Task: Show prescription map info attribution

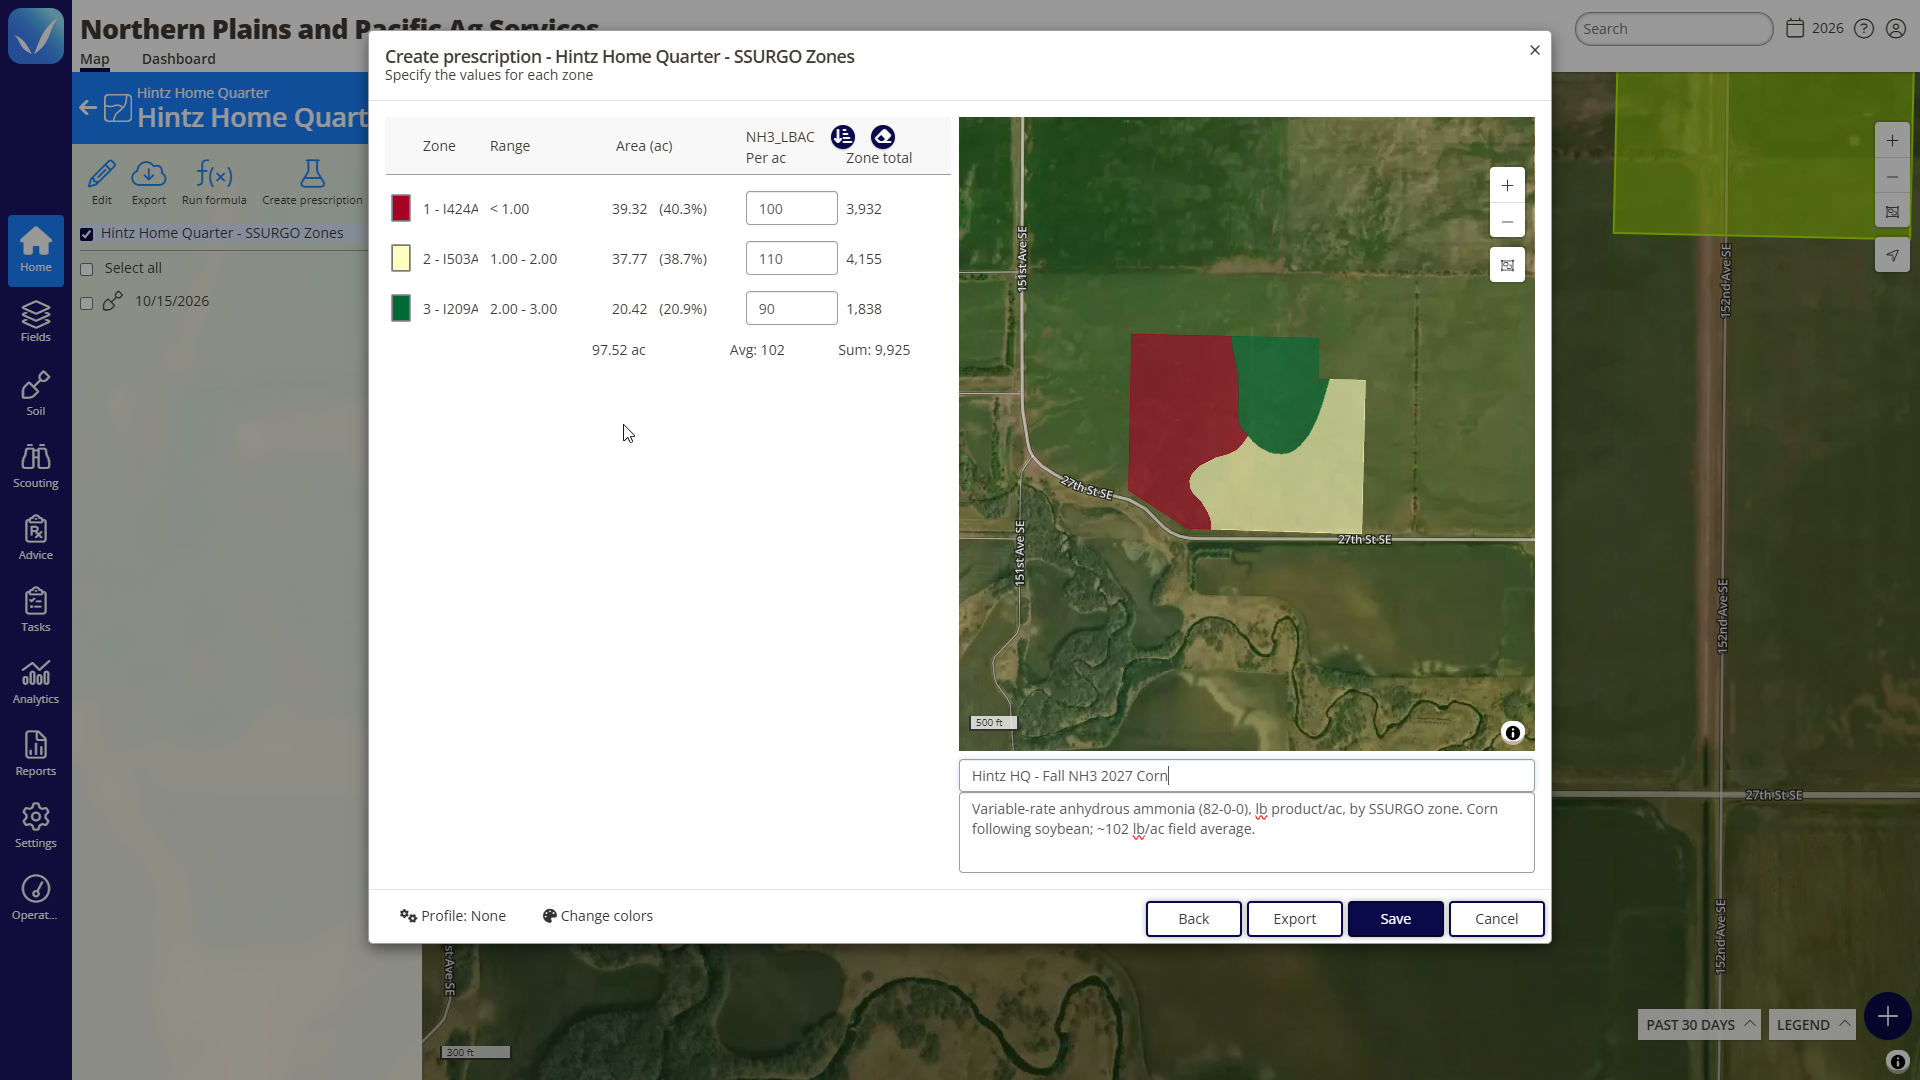Action: [x=1513, y=733]
